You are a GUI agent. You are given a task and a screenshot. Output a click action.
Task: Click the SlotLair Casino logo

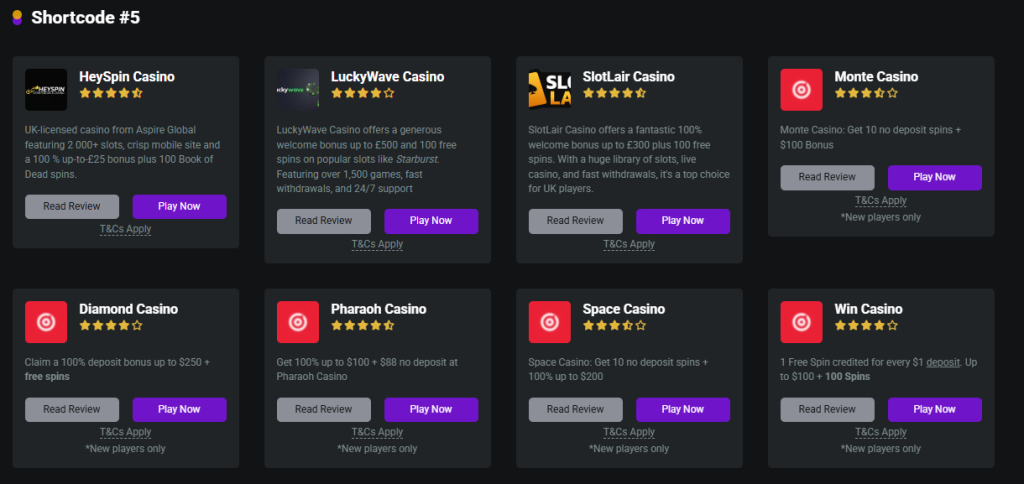[550, 89]
